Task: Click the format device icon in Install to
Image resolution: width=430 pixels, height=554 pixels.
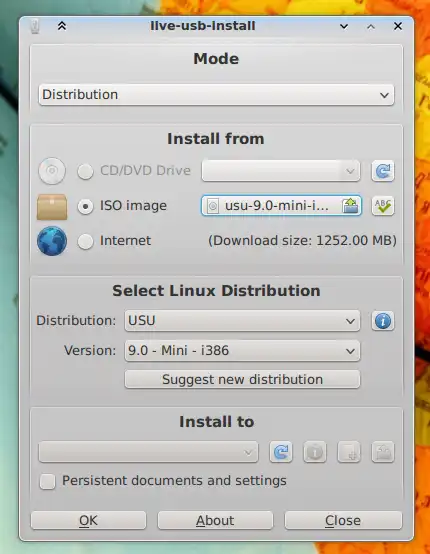Action: pos(349,452)
